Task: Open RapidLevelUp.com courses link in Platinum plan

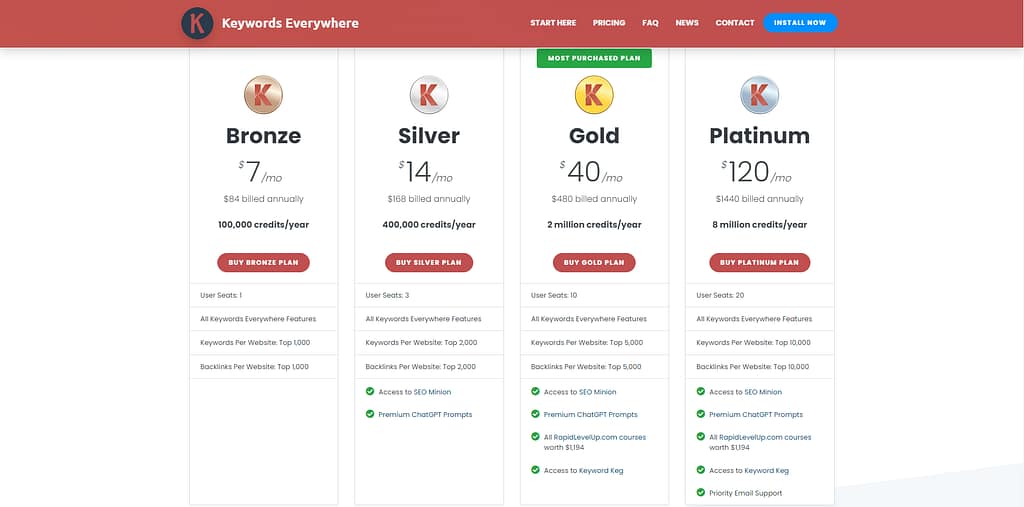Action: (765, 437)
